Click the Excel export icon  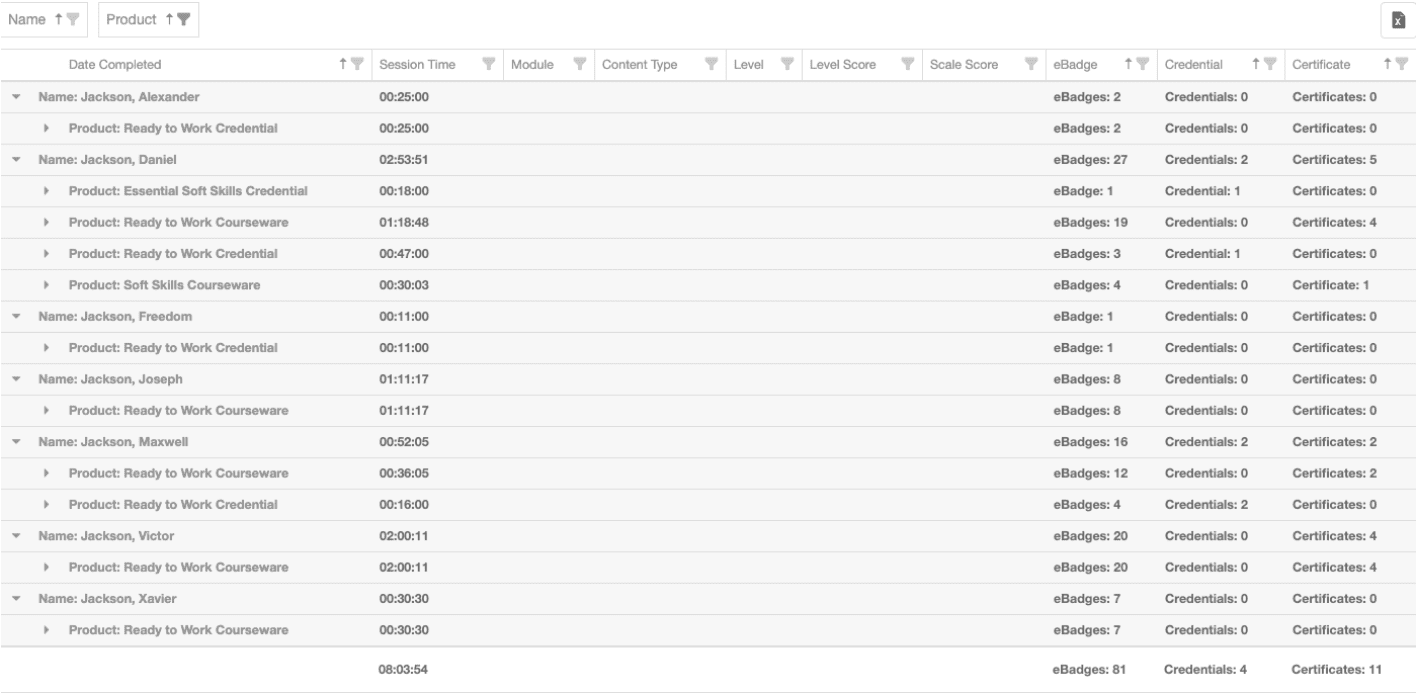pyautogui.click(x=1397, y=21)
